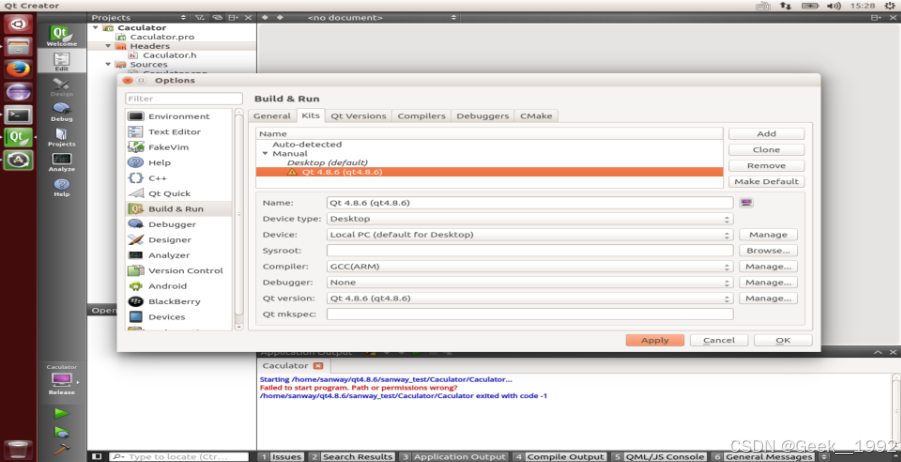Open Ubuntu Dash home button

click(x=18, y=24)
